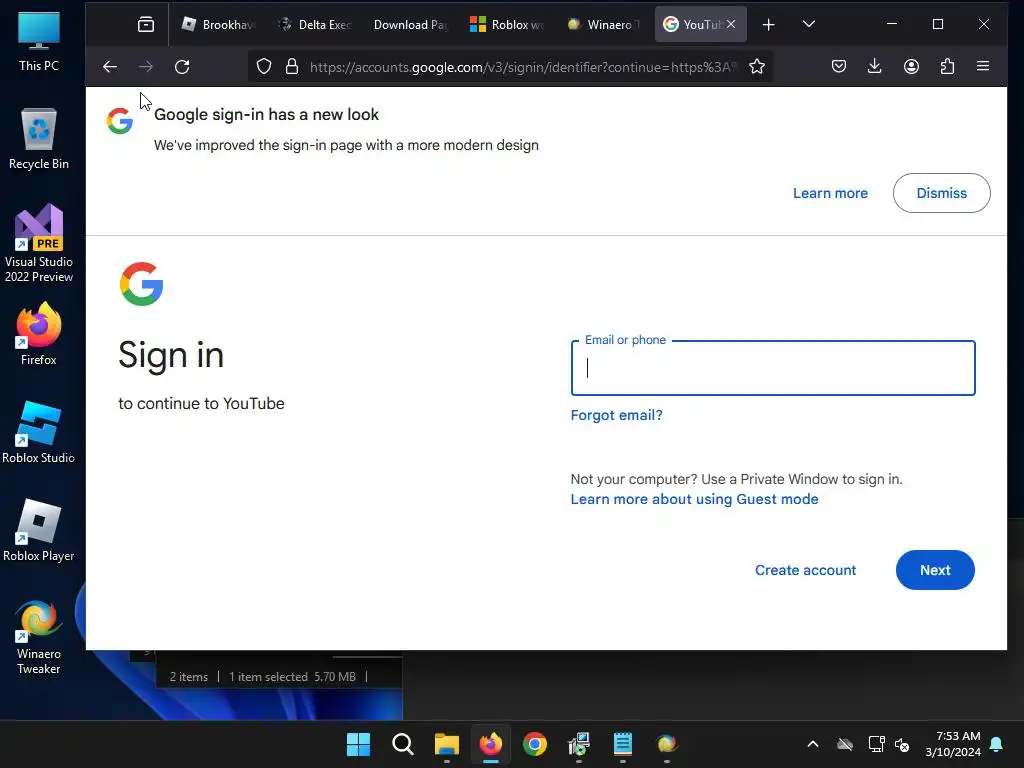Open the network status tray icon
Viewport: 1024px width, 768px height.
(x=876, y=744)
